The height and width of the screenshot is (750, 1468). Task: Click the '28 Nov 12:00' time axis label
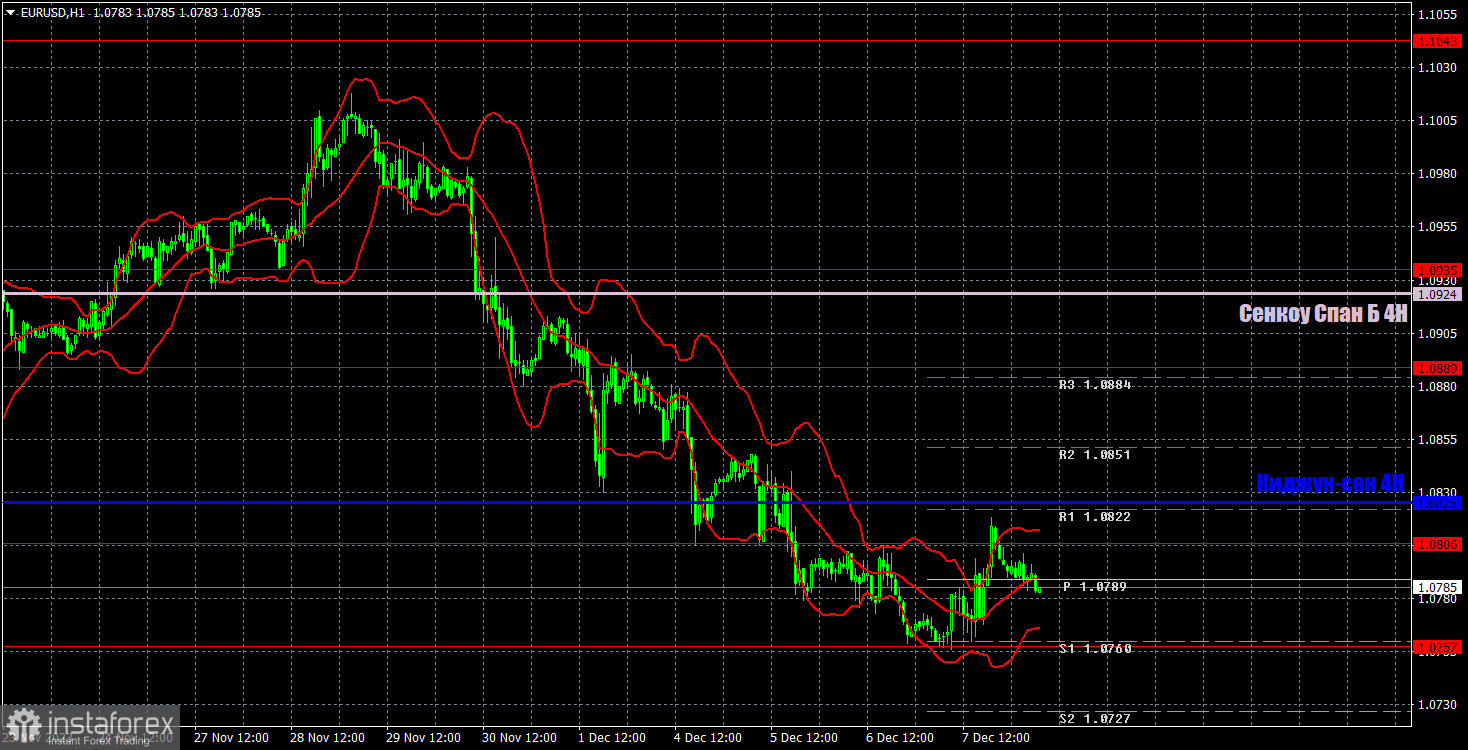coord(327,738)
